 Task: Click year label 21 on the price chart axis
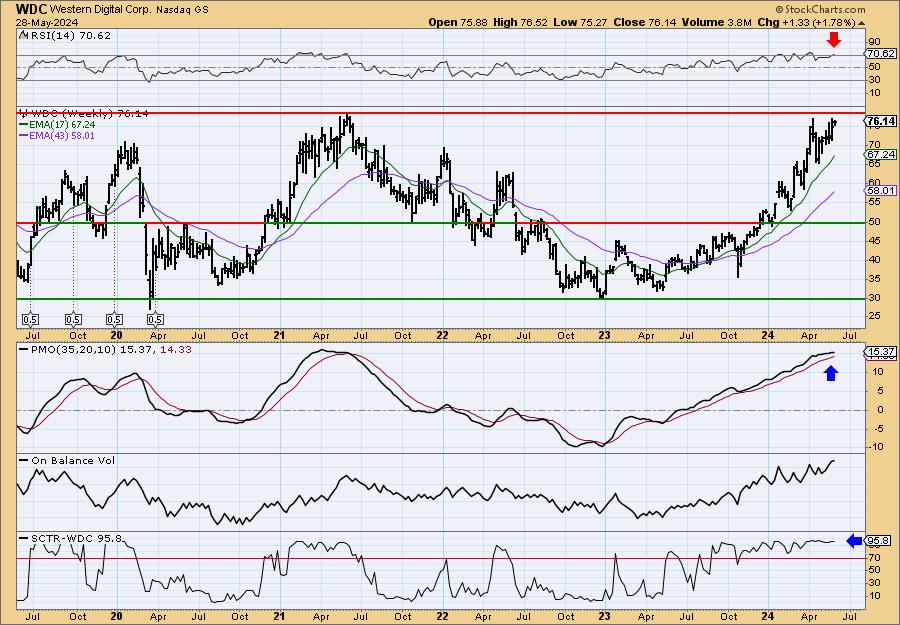tap(280, 335)
